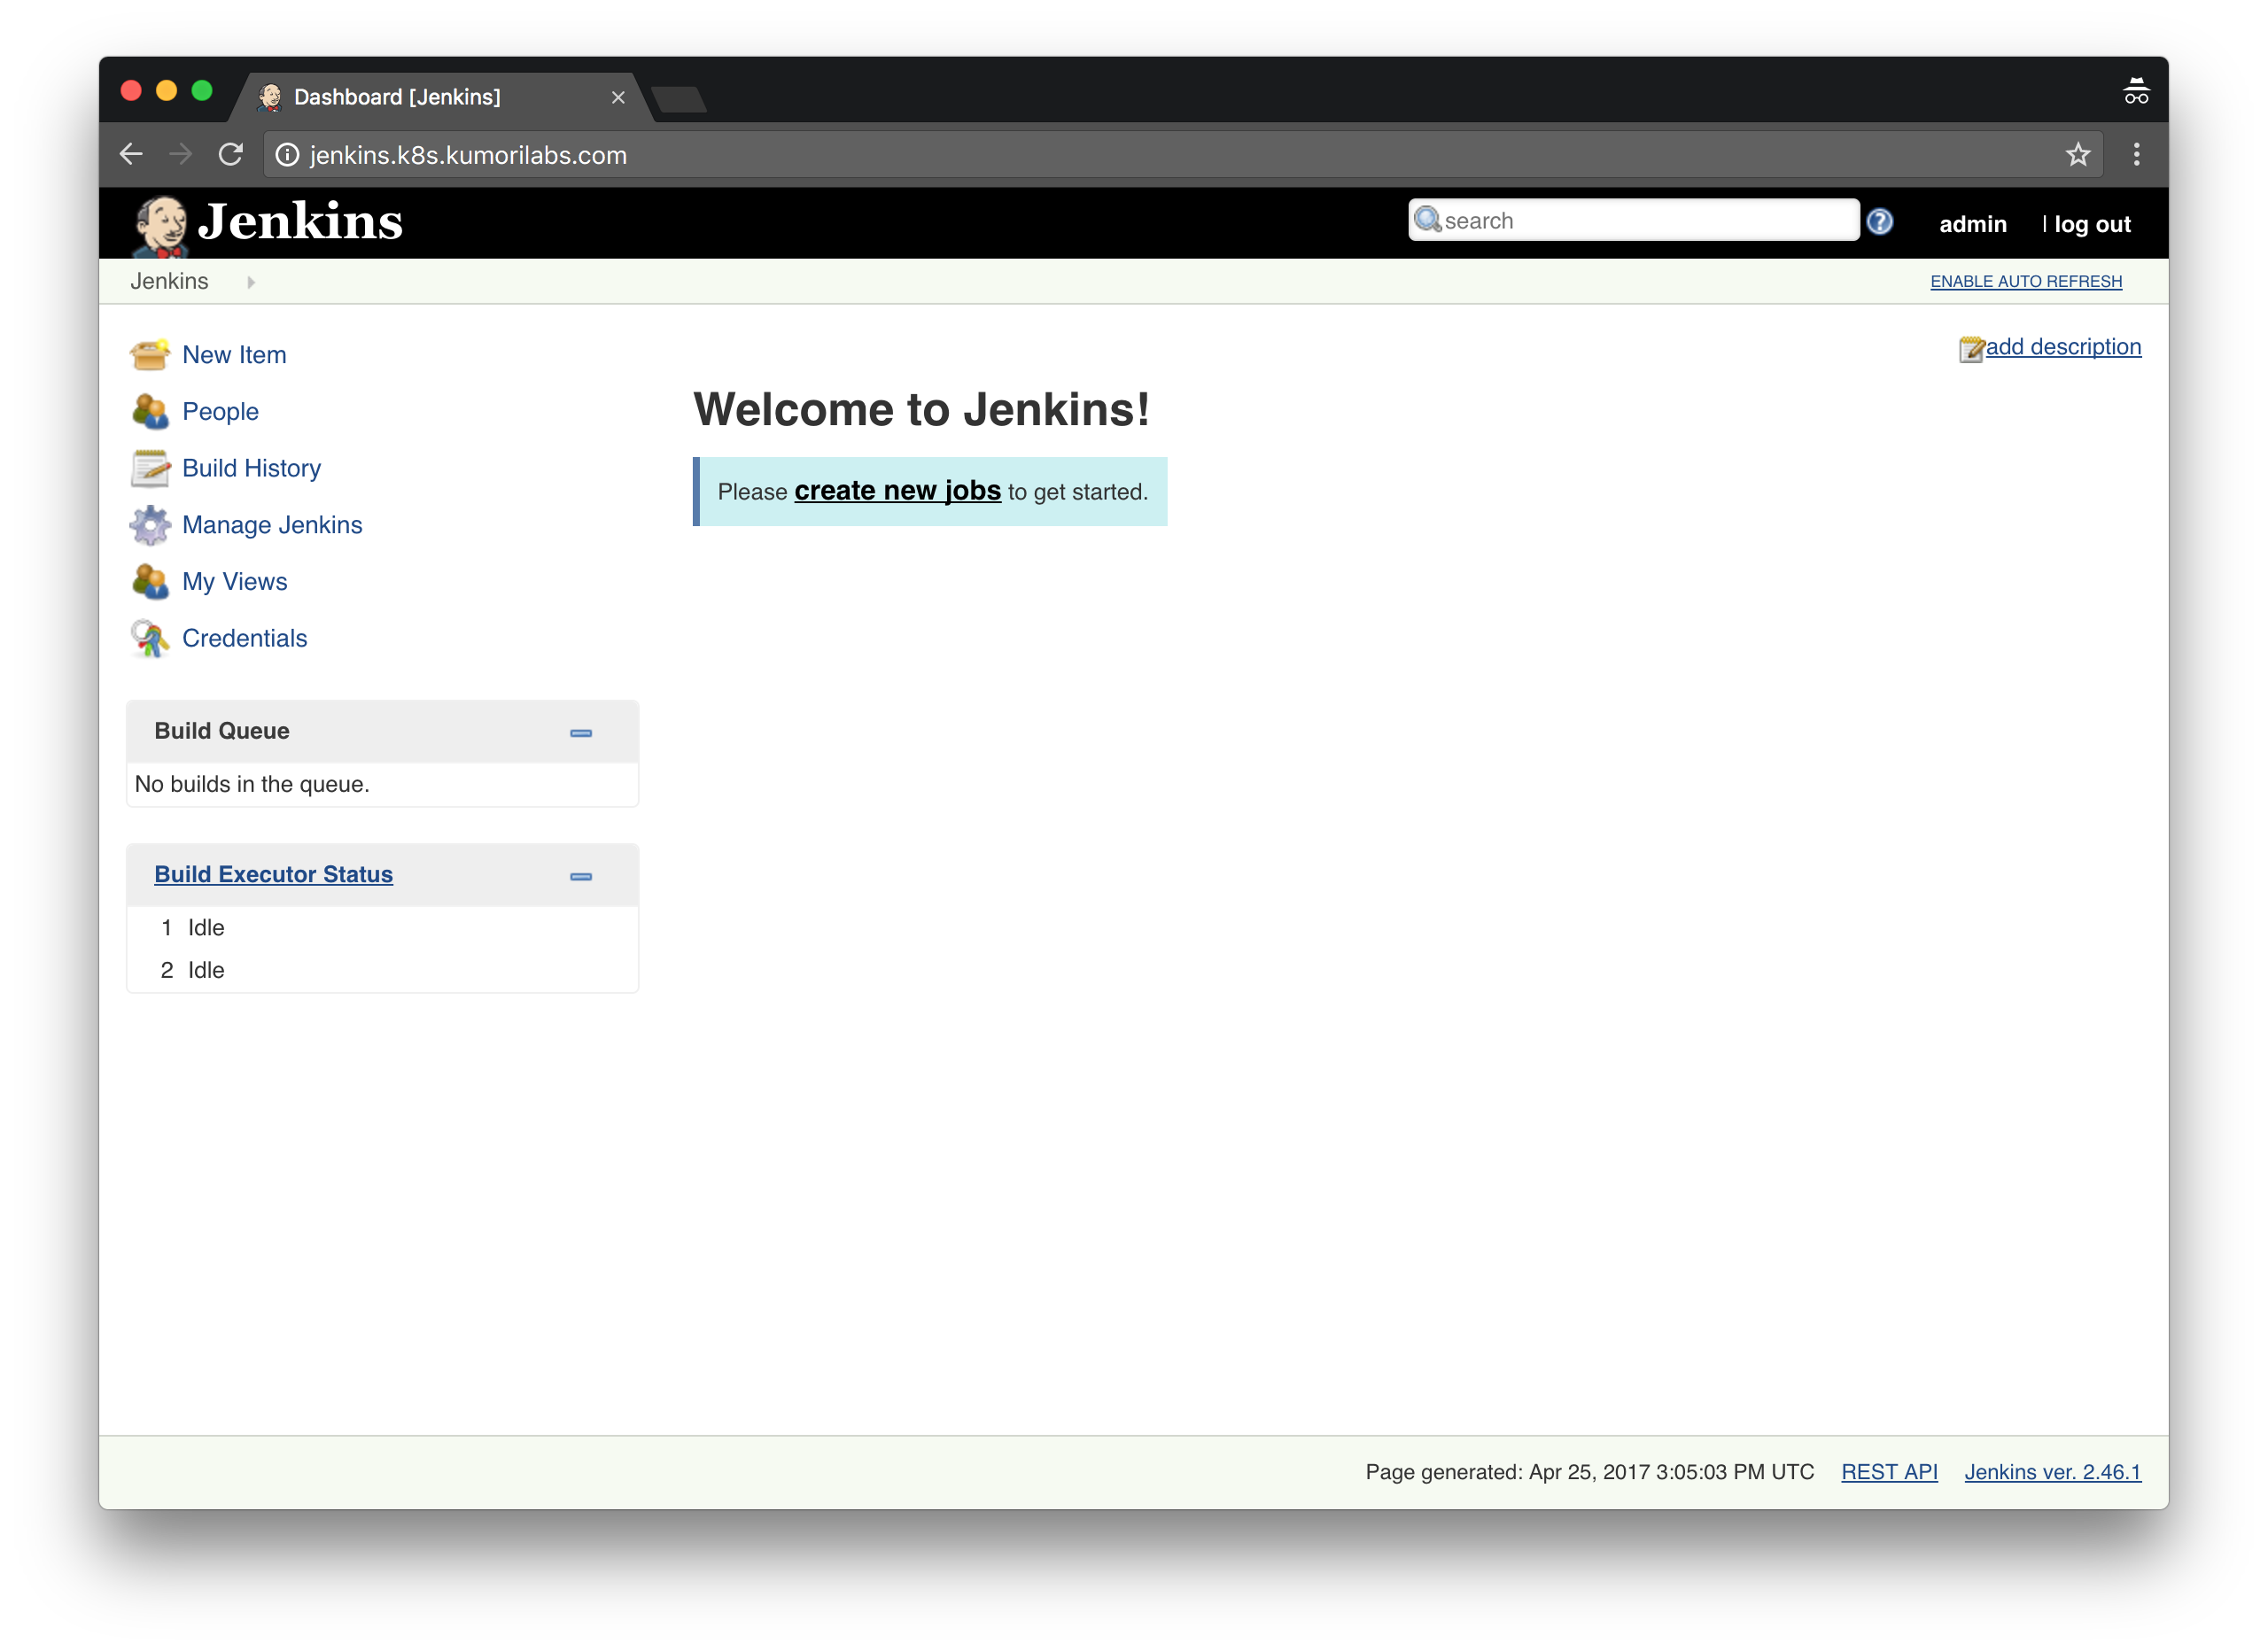Screen dimensions: 2268x1651
Task: Click the People icon in sidebar
Action: click(150, 411)
